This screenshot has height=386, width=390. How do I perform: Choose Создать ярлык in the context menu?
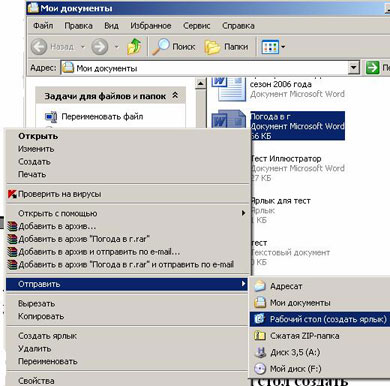point(128,336)
